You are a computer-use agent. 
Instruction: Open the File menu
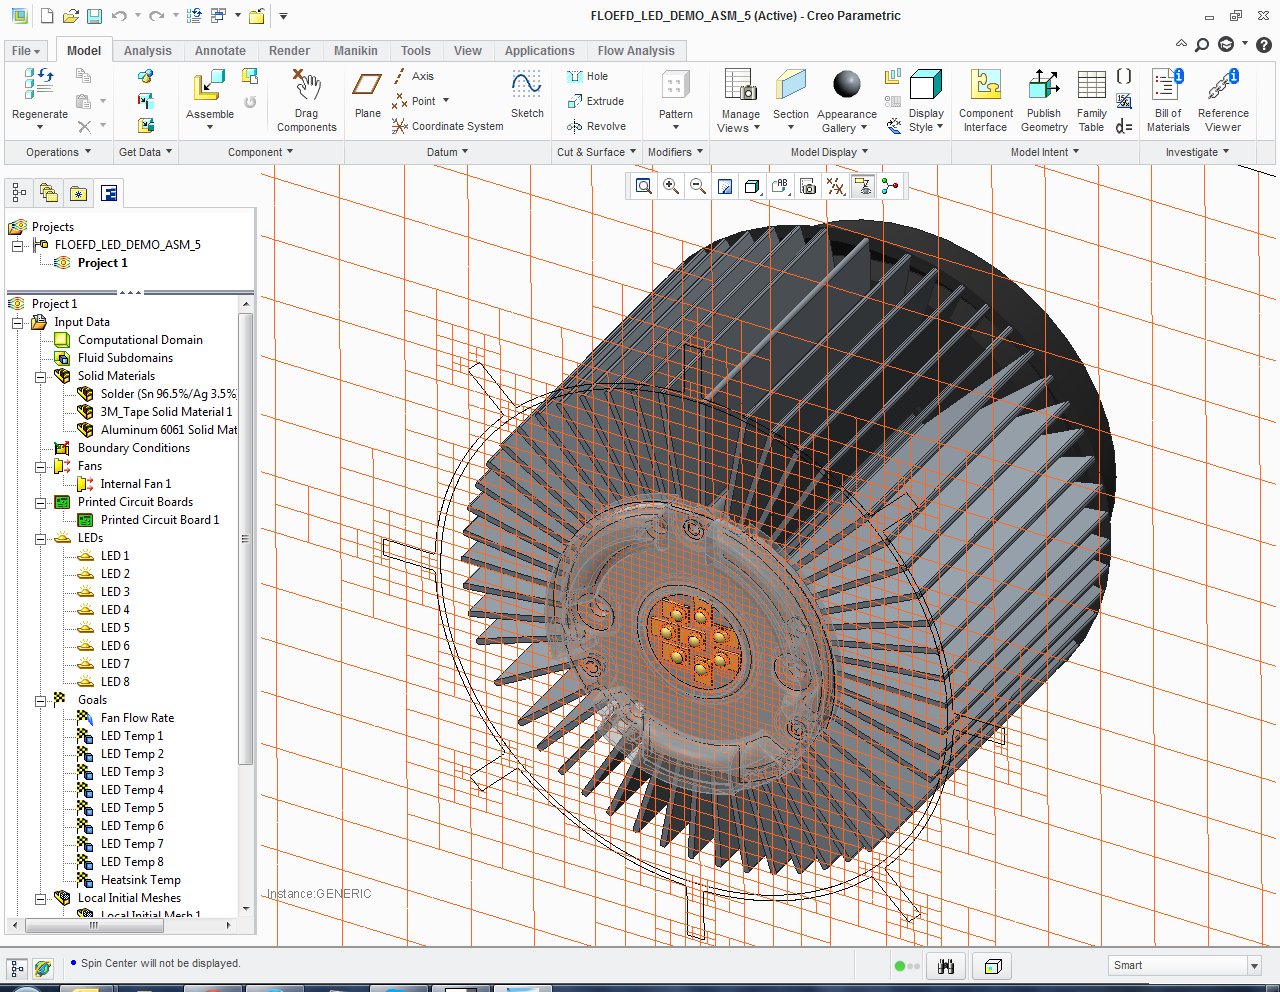point(26,51)
